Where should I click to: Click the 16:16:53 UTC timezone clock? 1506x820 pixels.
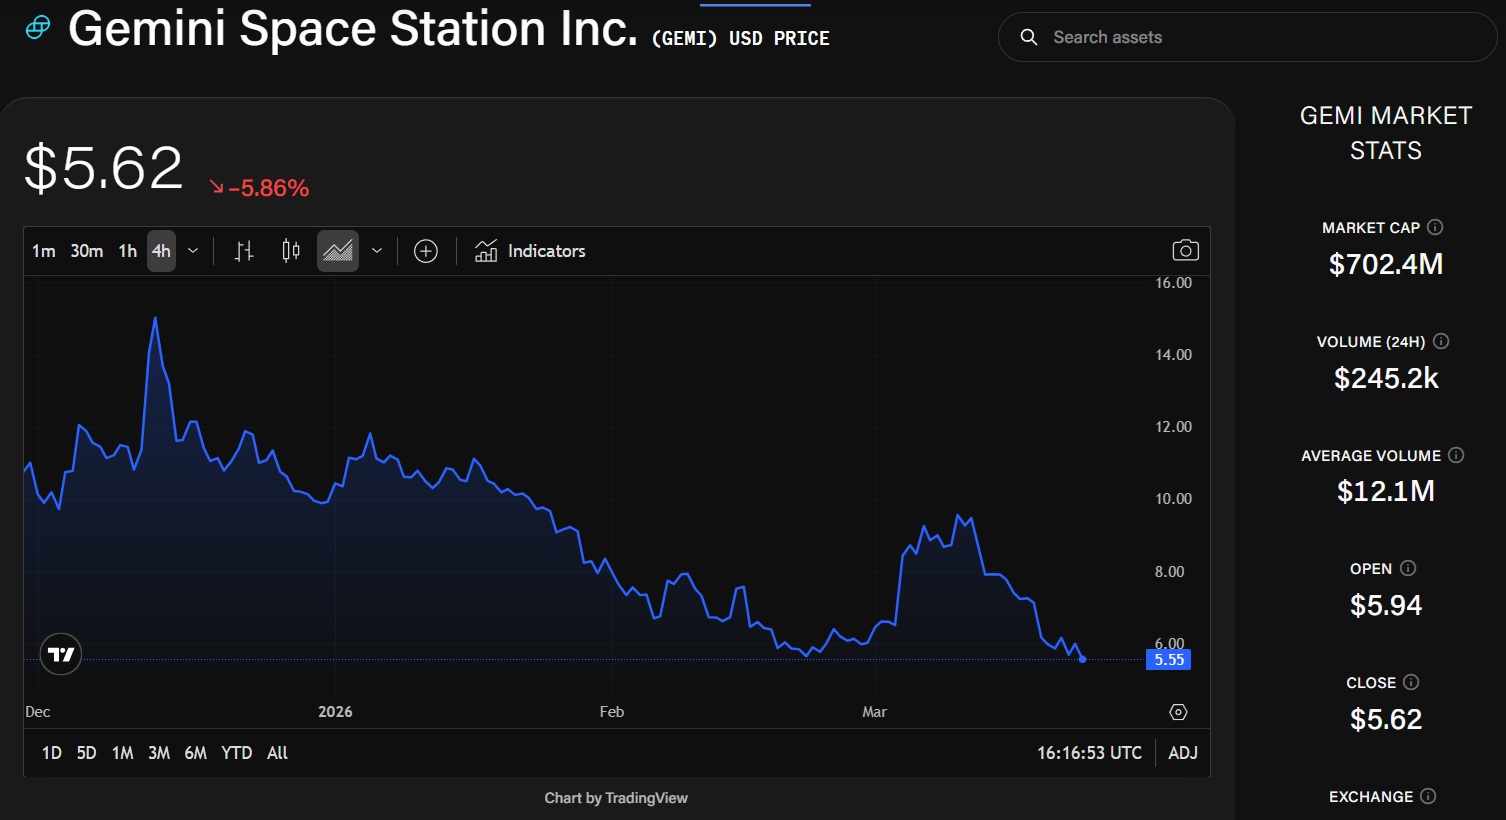pyautogui.click(x=1089, y=753)
